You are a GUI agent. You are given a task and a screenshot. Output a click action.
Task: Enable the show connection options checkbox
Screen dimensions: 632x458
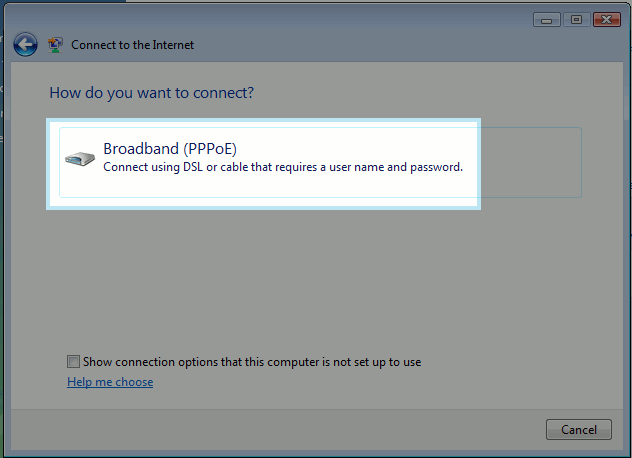click(73, 362)
